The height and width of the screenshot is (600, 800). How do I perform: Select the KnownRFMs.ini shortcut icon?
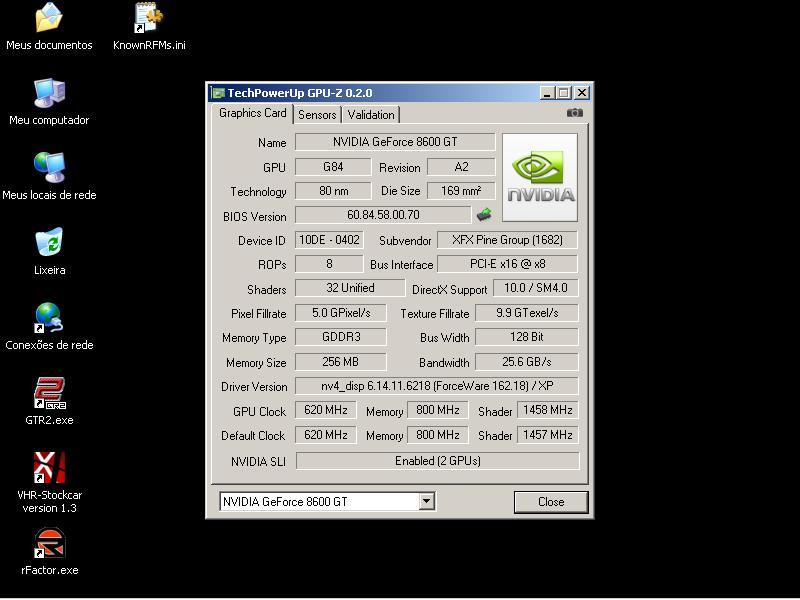point(148,18)
